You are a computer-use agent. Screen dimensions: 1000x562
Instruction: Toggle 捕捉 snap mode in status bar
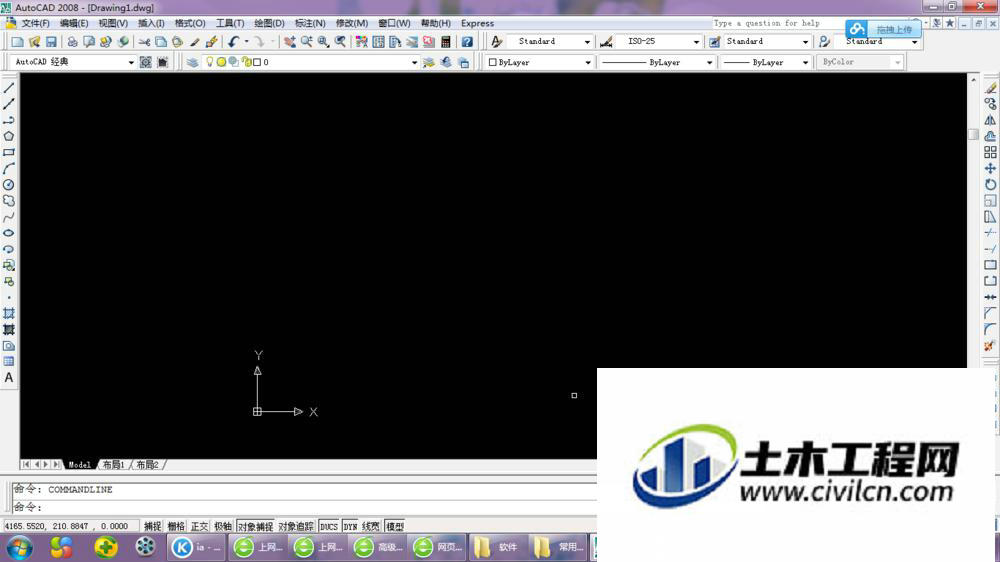[152, 526]
